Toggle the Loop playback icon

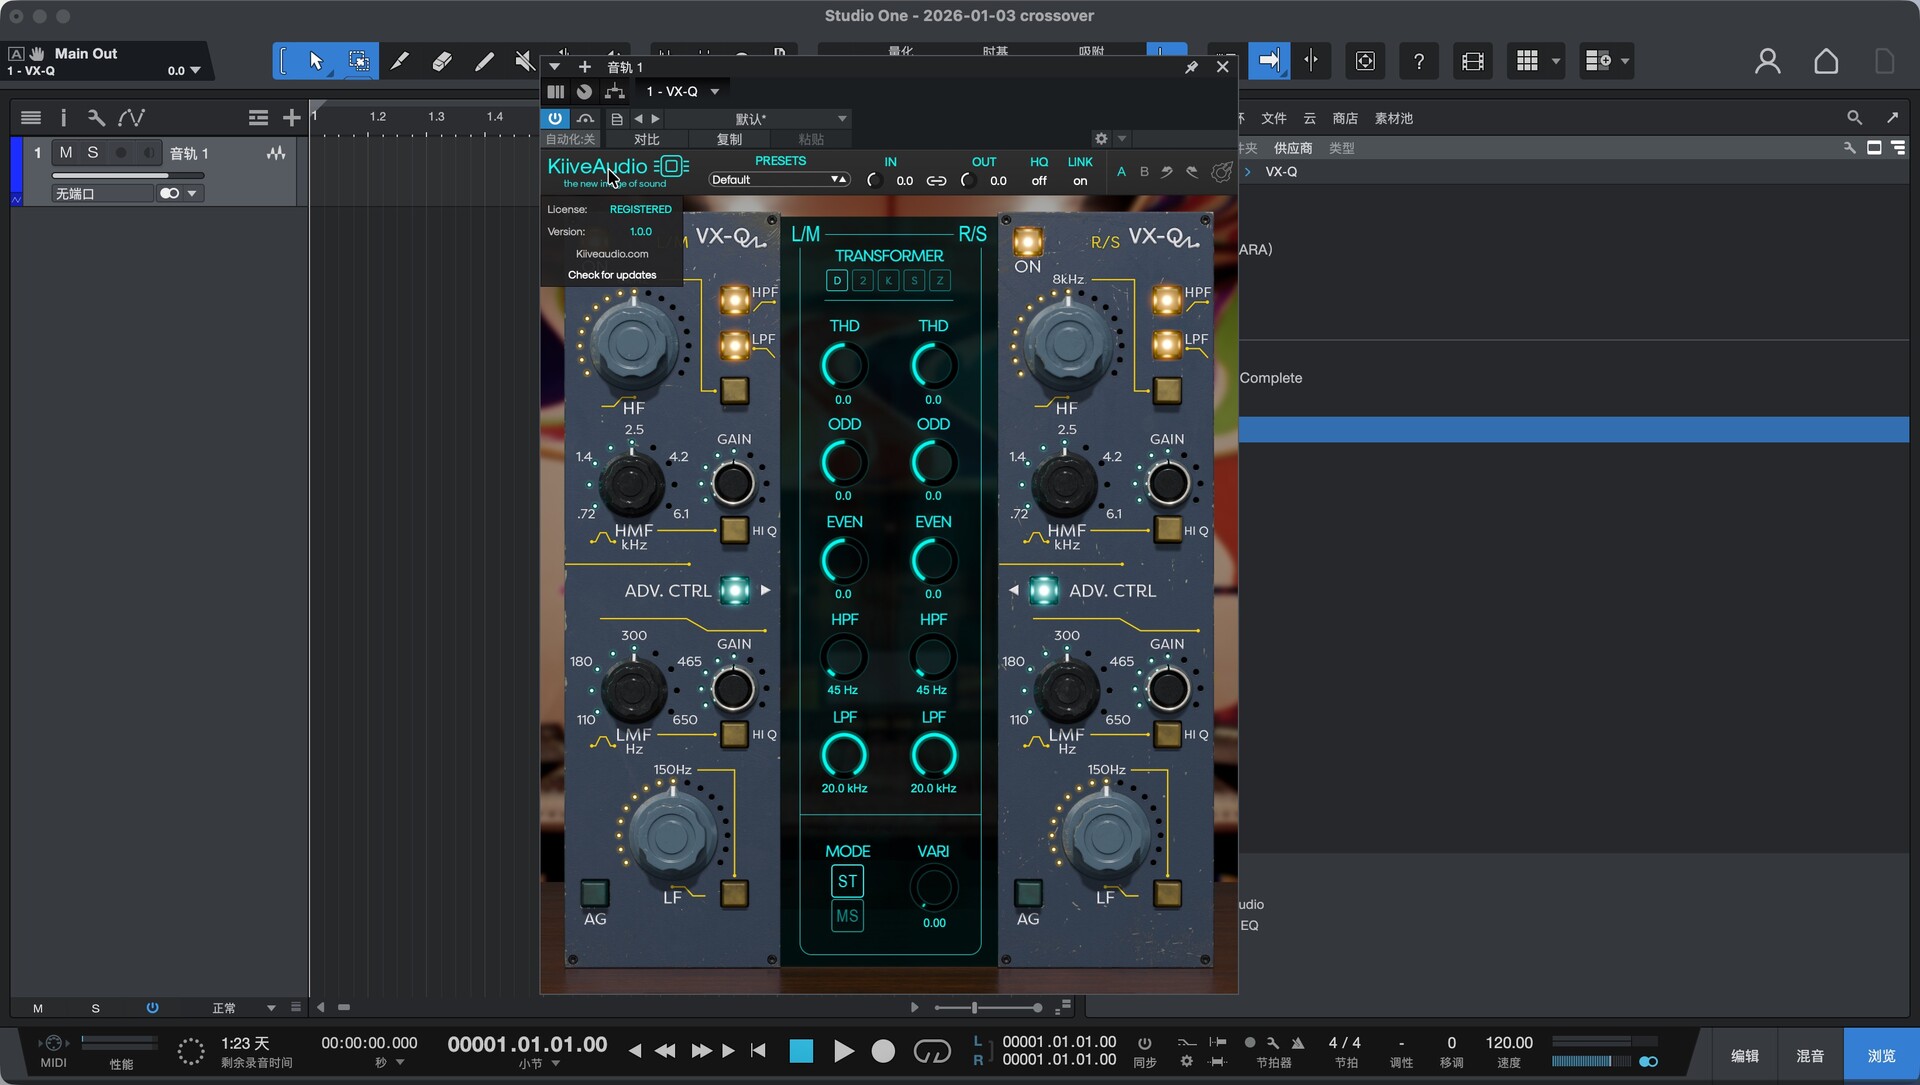pyautogui.click(x=932, y=1051)
